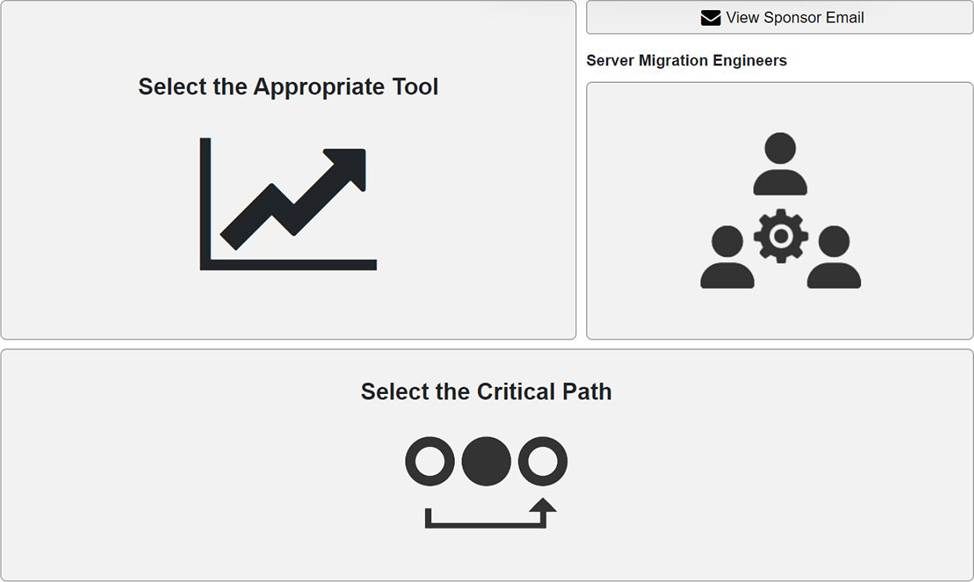The image size is (974, 582).
Task: Click the left hollow circle of critical path icon
Action: 430,462
